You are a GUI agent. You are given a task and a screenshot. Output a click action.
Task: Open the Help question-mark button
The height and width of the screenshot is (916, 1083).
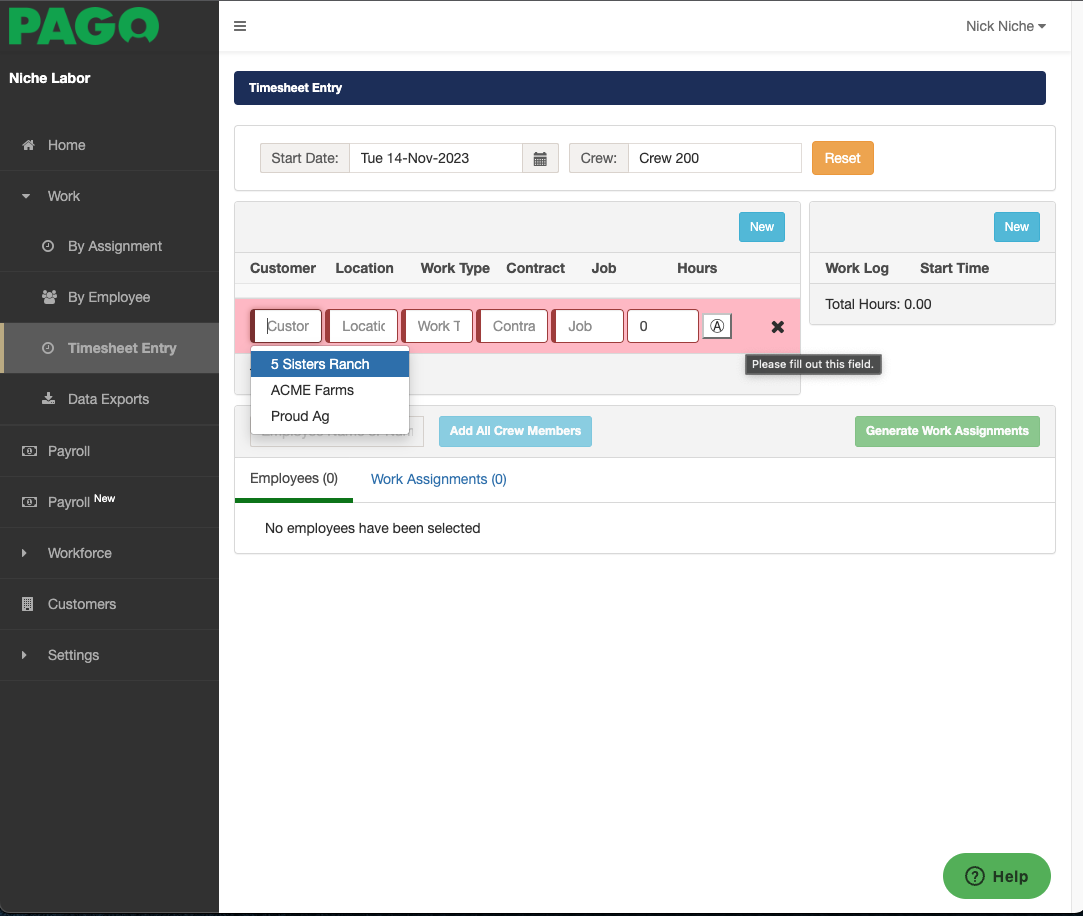click(x=974, y=876)
